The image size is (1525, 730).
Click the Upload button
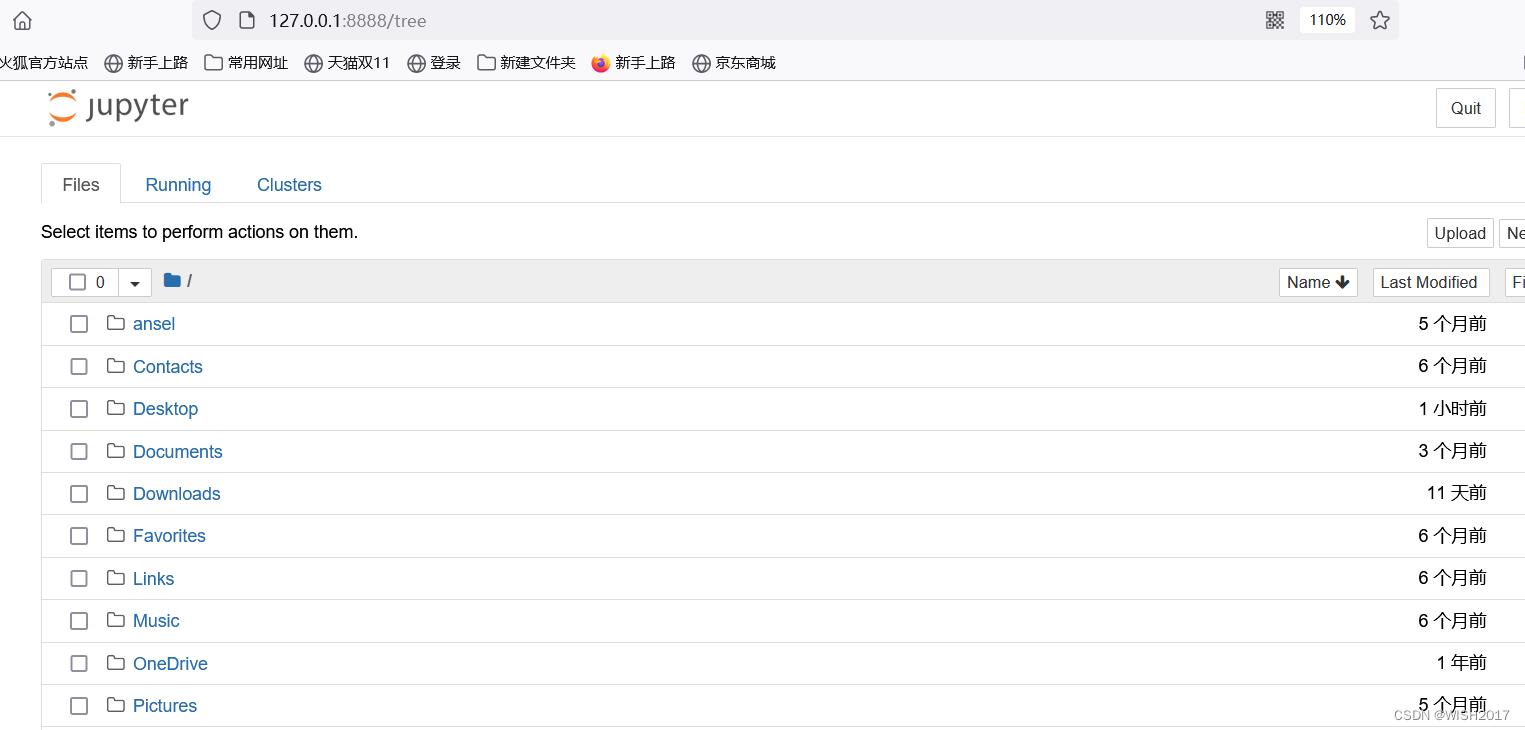pyautogui.click(x=1460, y=233)
